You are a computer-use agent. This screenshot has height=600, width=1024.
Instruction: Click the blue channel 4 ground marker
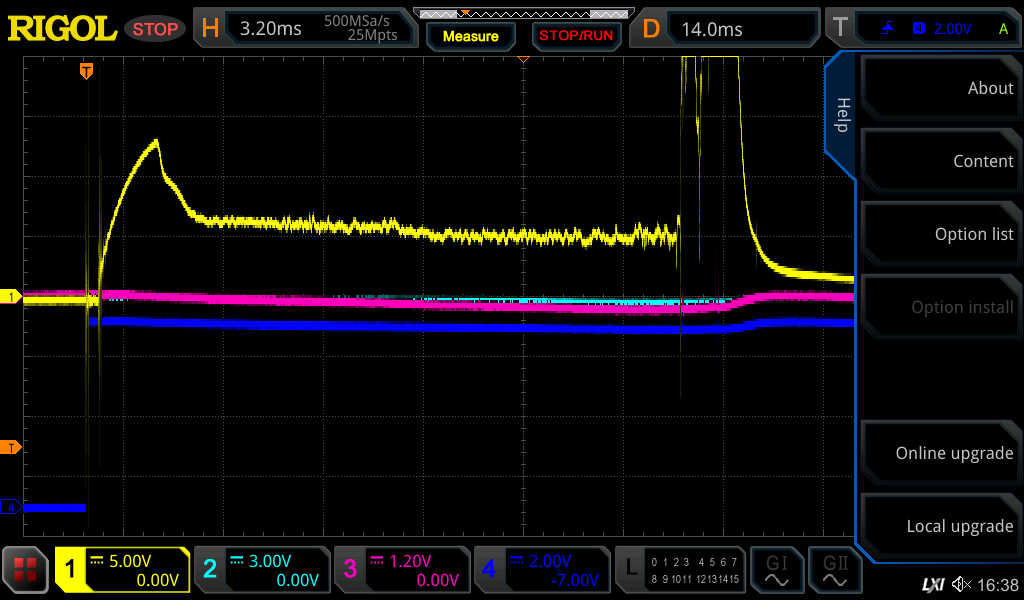[x=11, y=507]
